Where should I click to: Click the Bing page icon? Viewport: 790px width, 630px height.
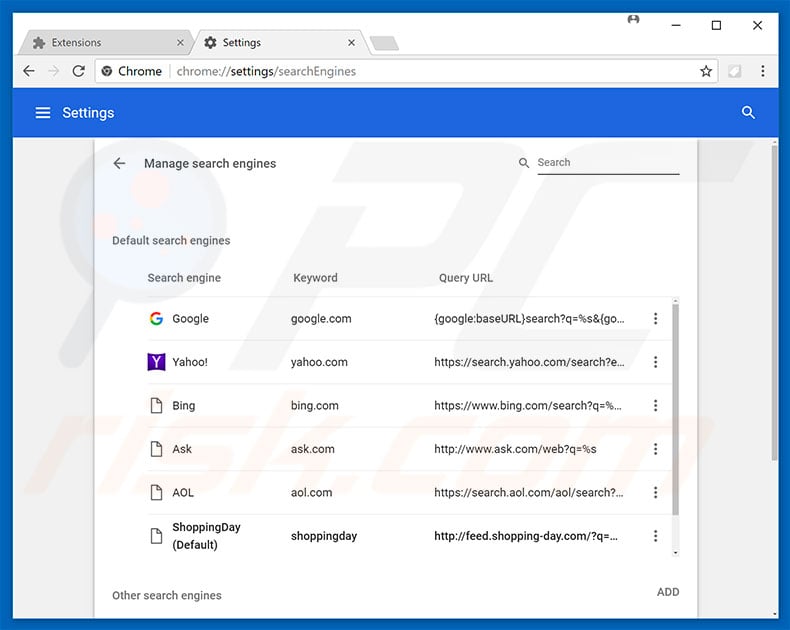coord(156,405)
